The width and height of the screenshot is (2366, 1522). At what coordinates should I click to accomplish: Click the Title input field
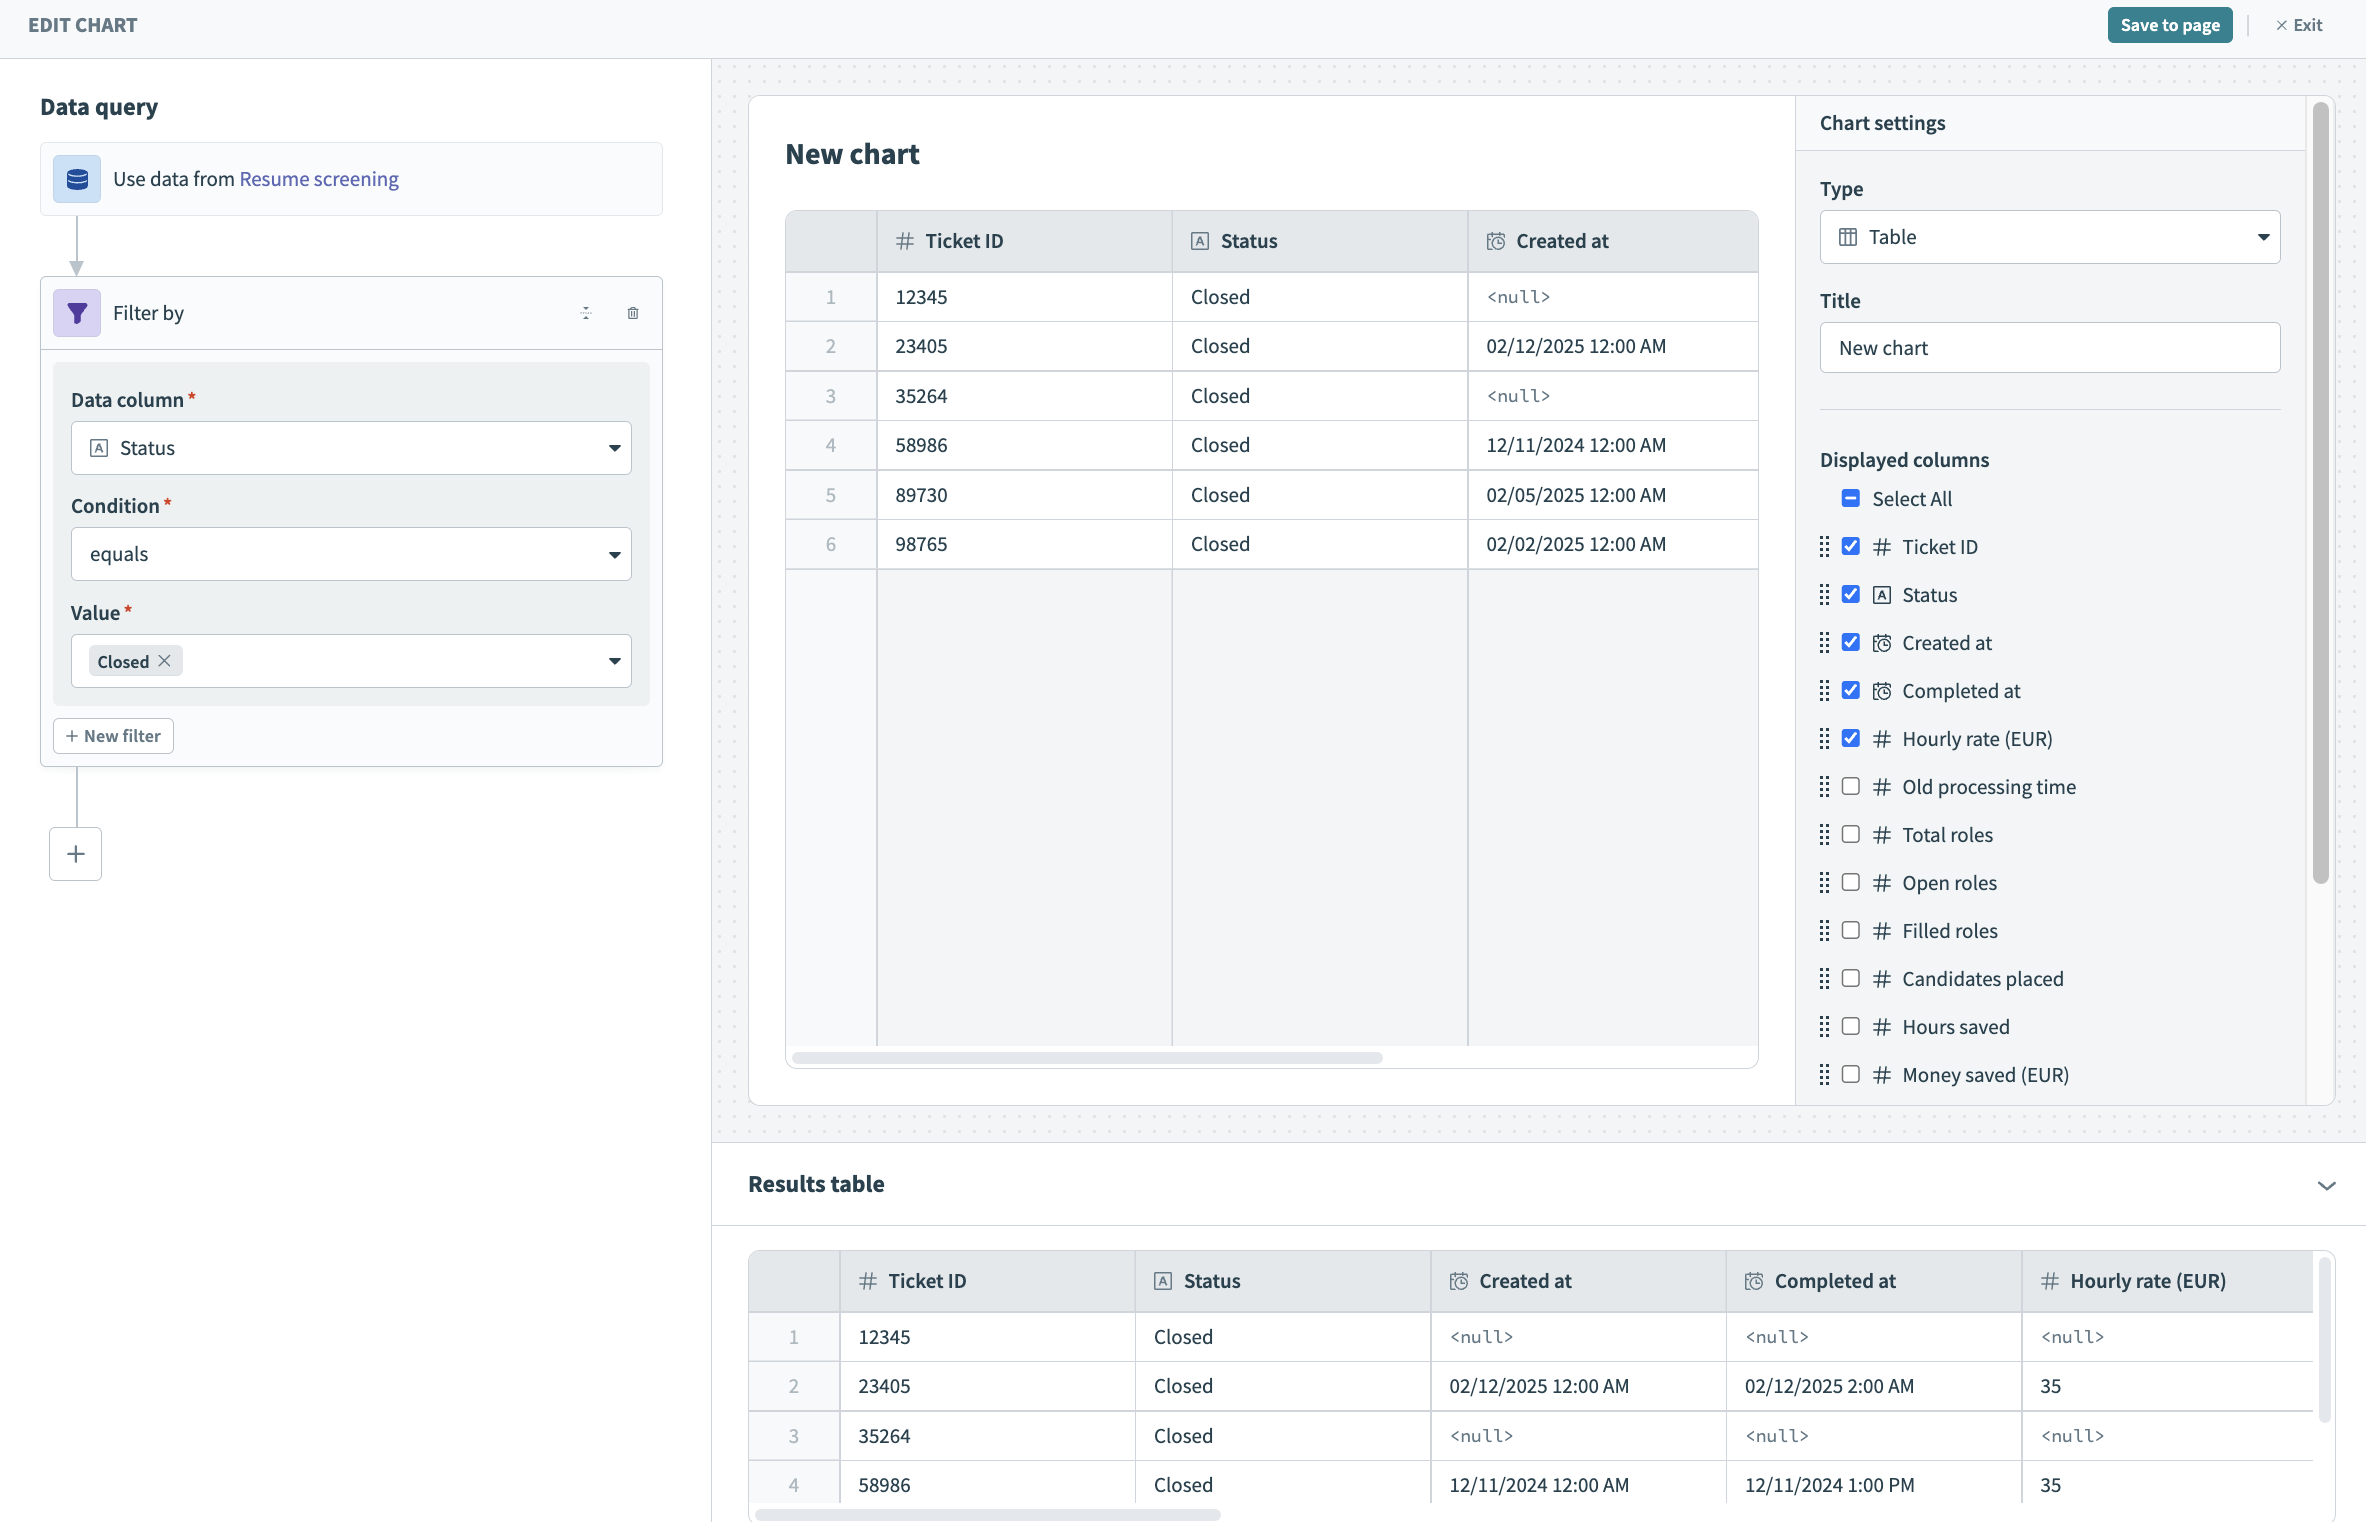point(2049,348)
